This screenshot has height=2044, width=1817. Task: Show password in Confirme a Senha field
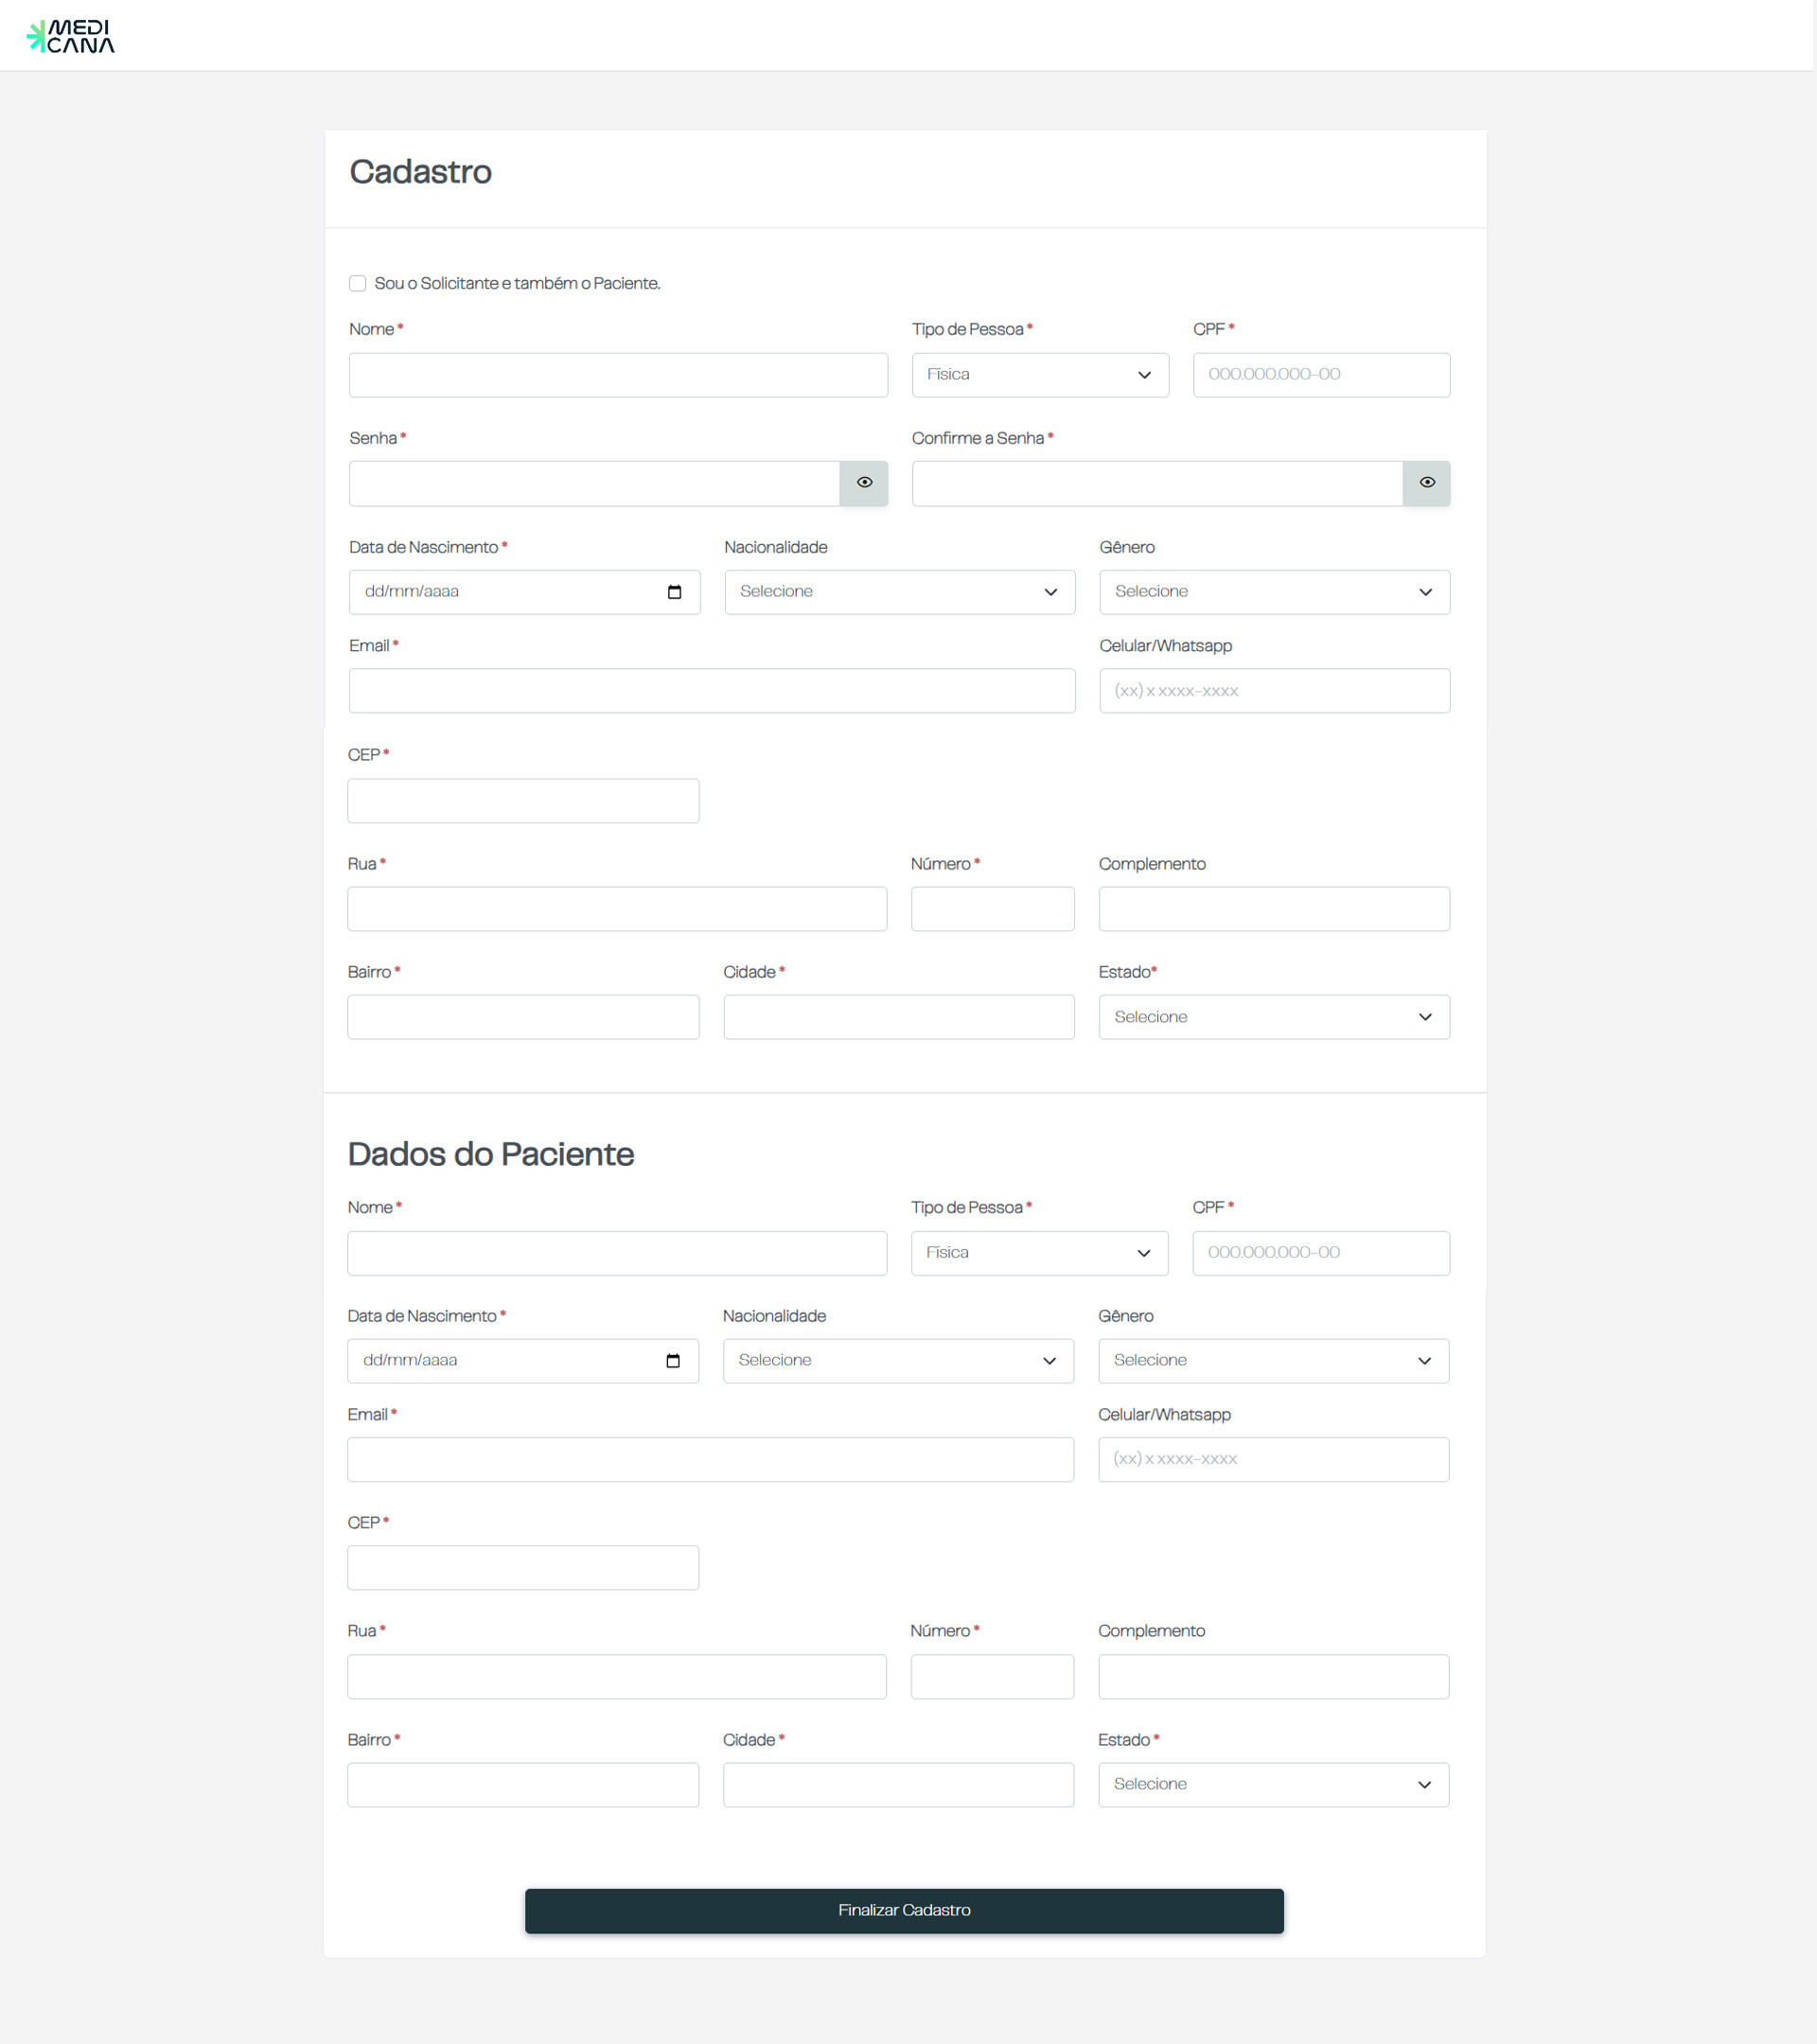(1427, 483)
